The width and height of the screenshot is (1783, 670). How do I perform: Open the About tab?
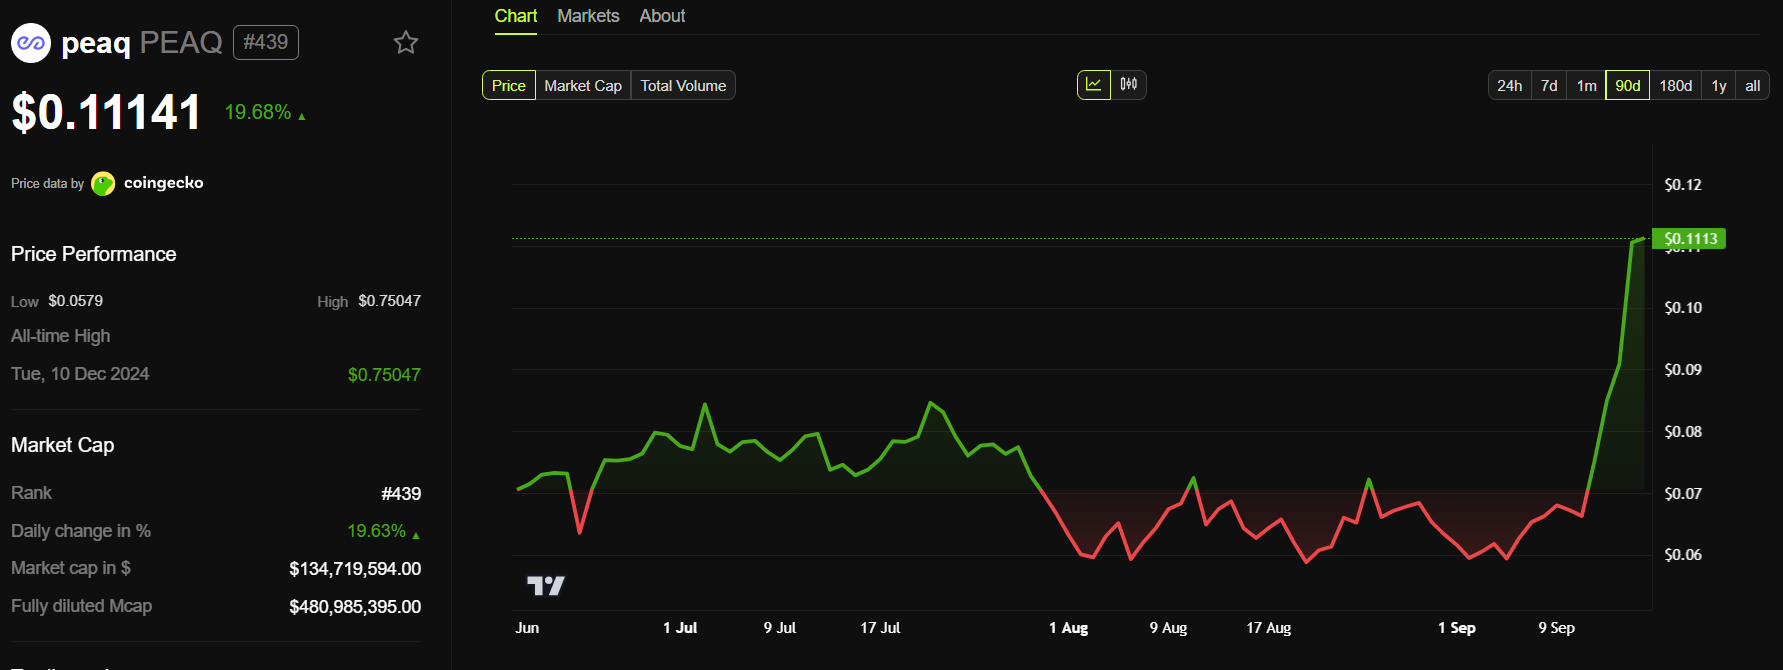click(662, 16)
